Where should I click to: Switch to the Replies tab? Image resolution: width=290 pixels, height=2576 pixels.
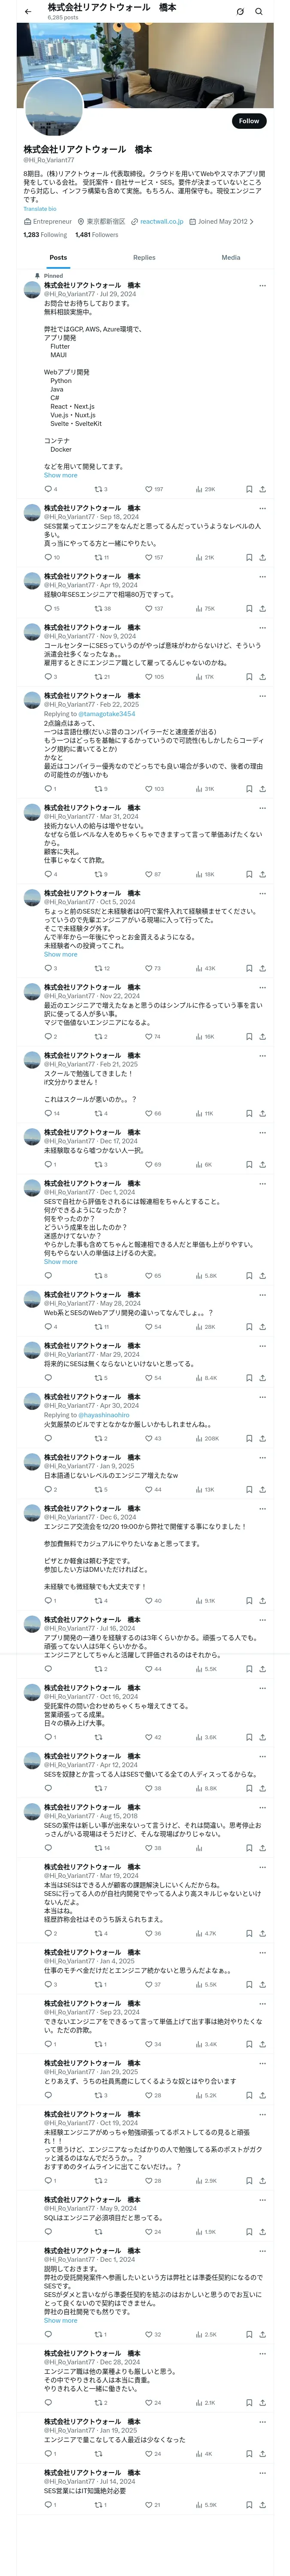click(x=144, y=257)
